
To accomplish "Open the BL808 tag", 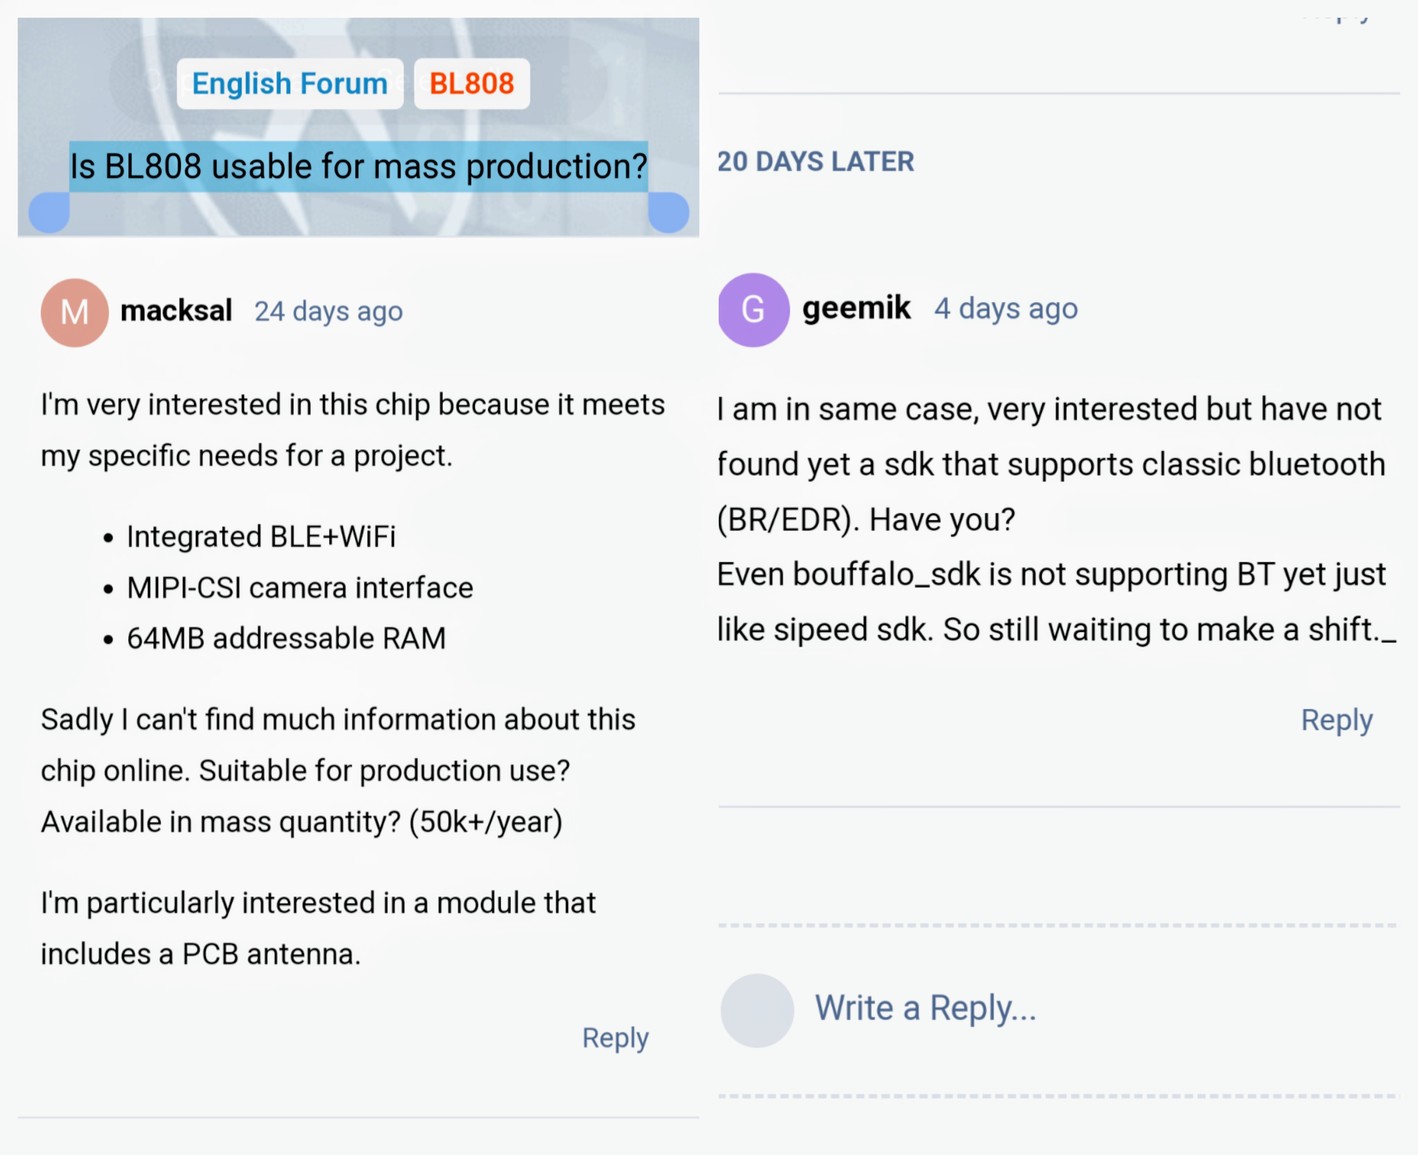I will (471, 83).
